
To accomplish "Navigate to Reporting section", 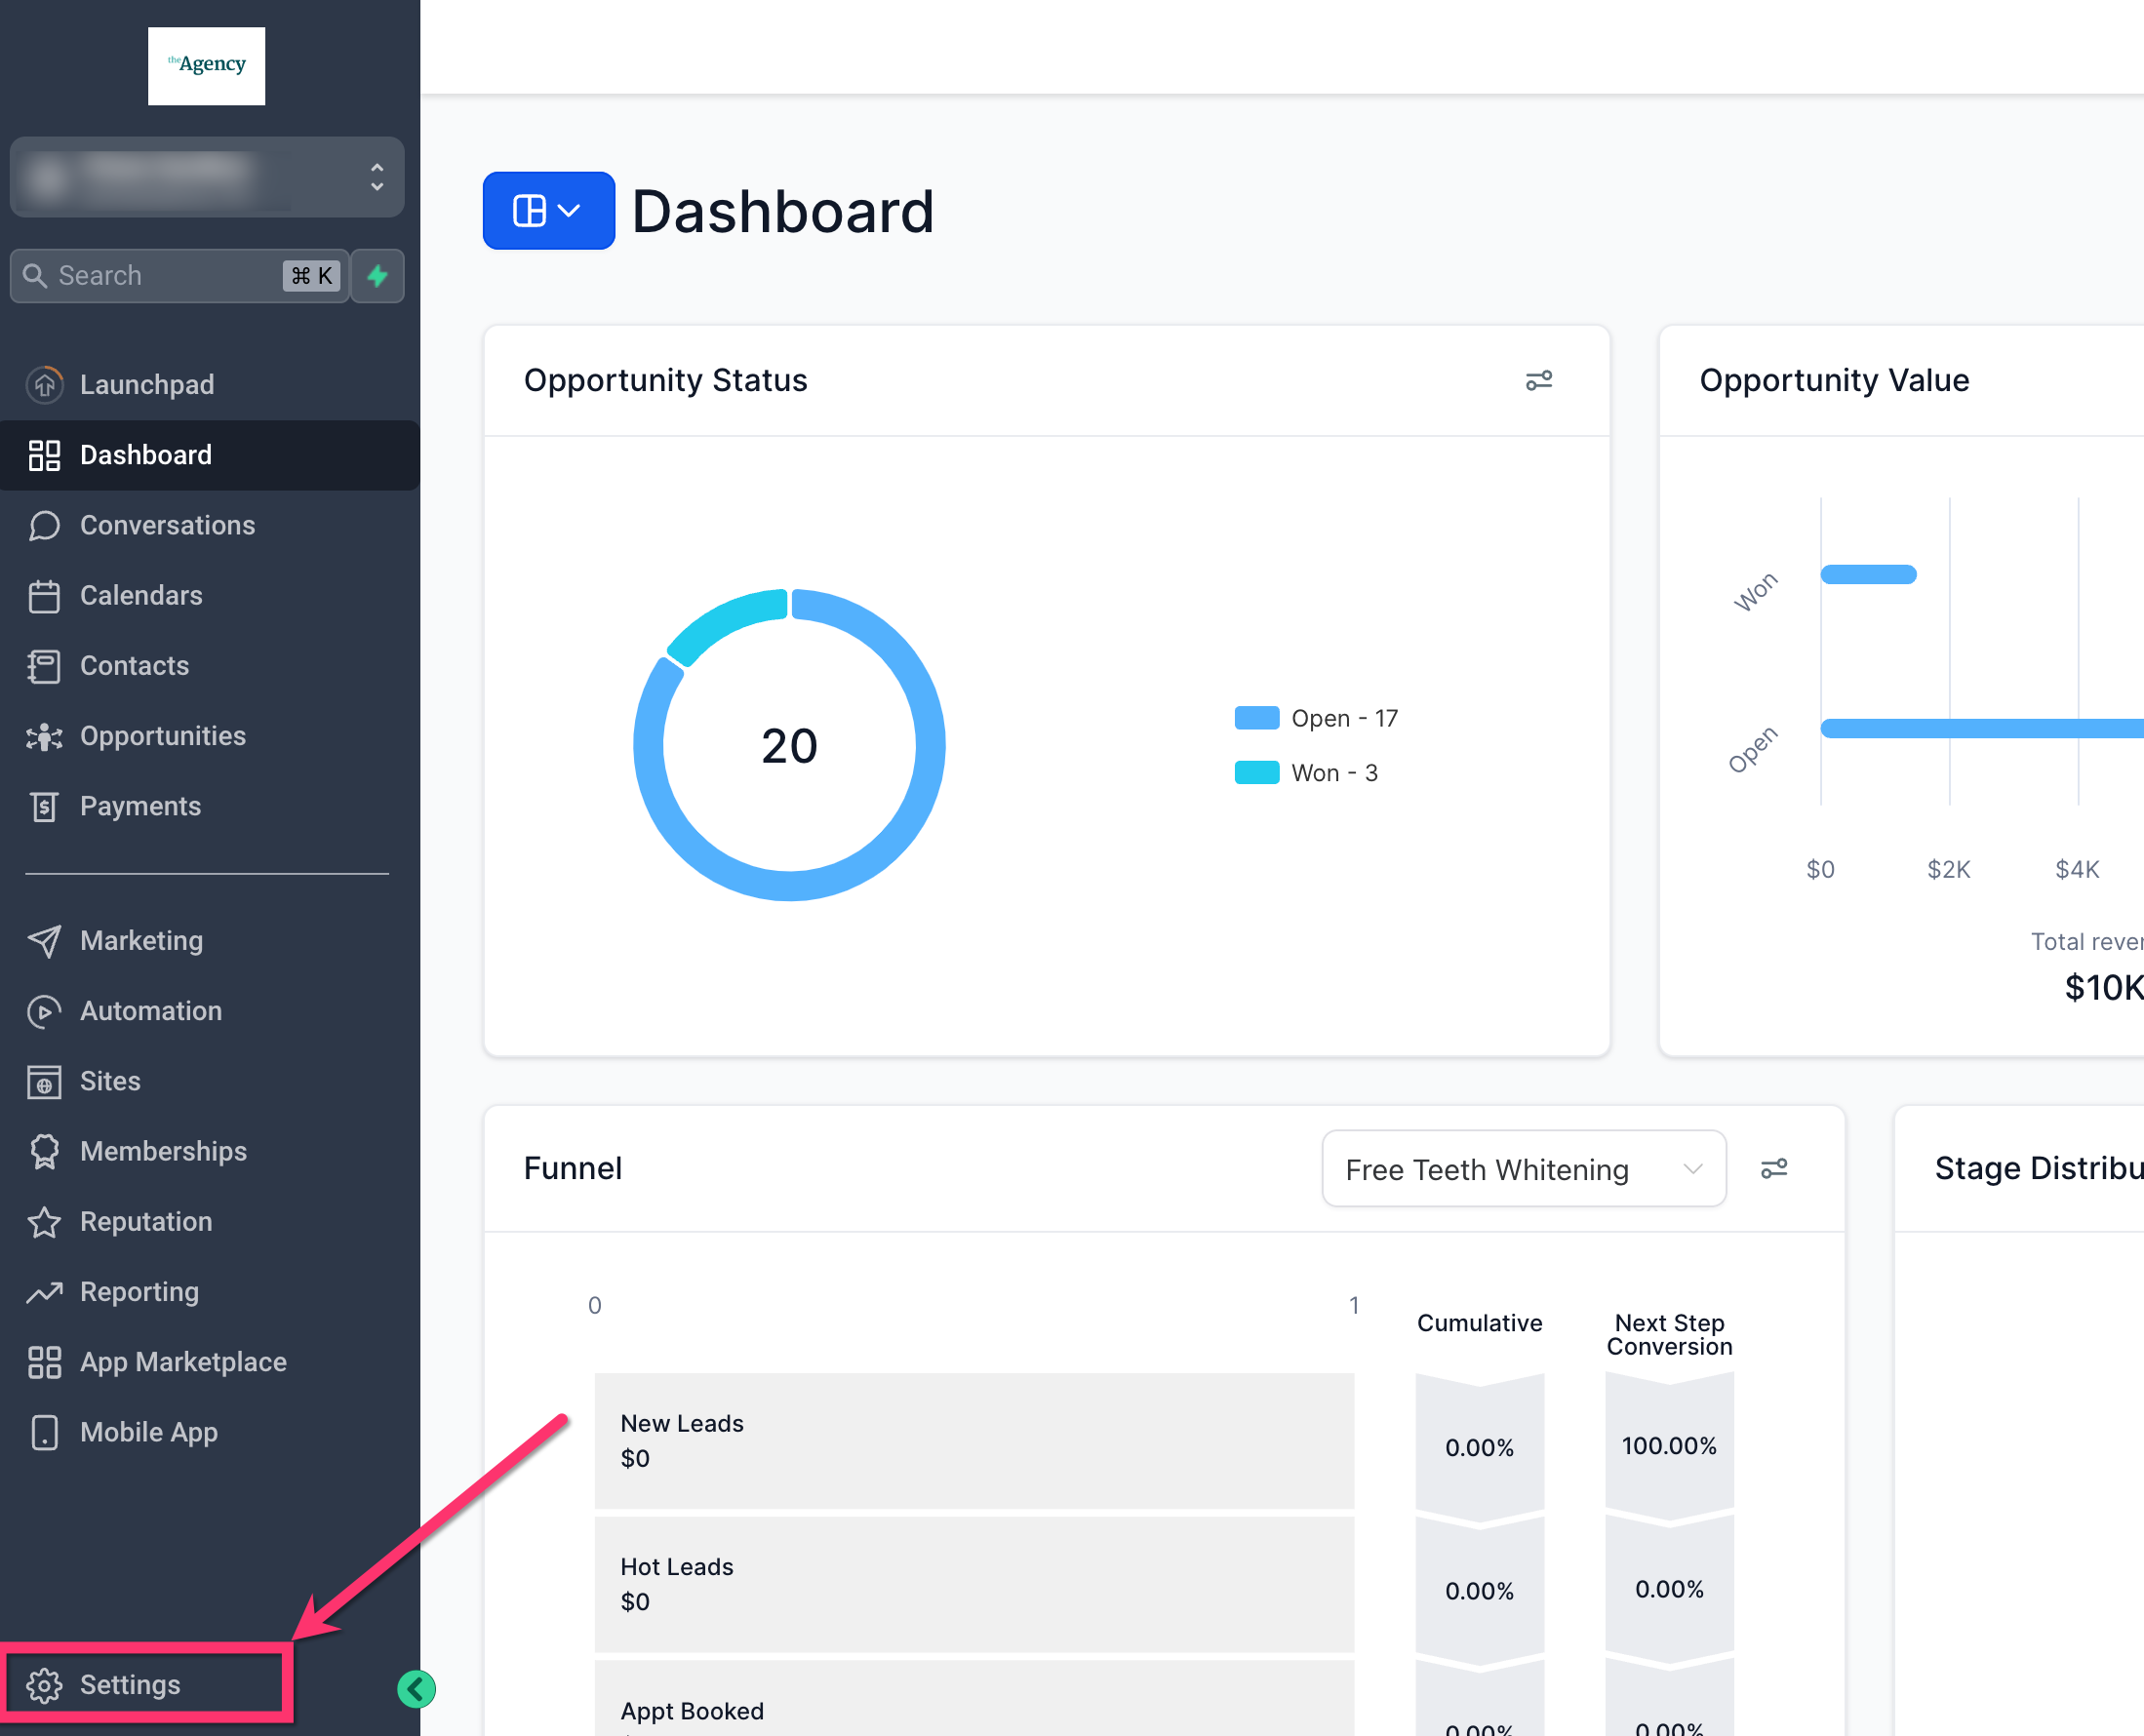I will 139,1292.
